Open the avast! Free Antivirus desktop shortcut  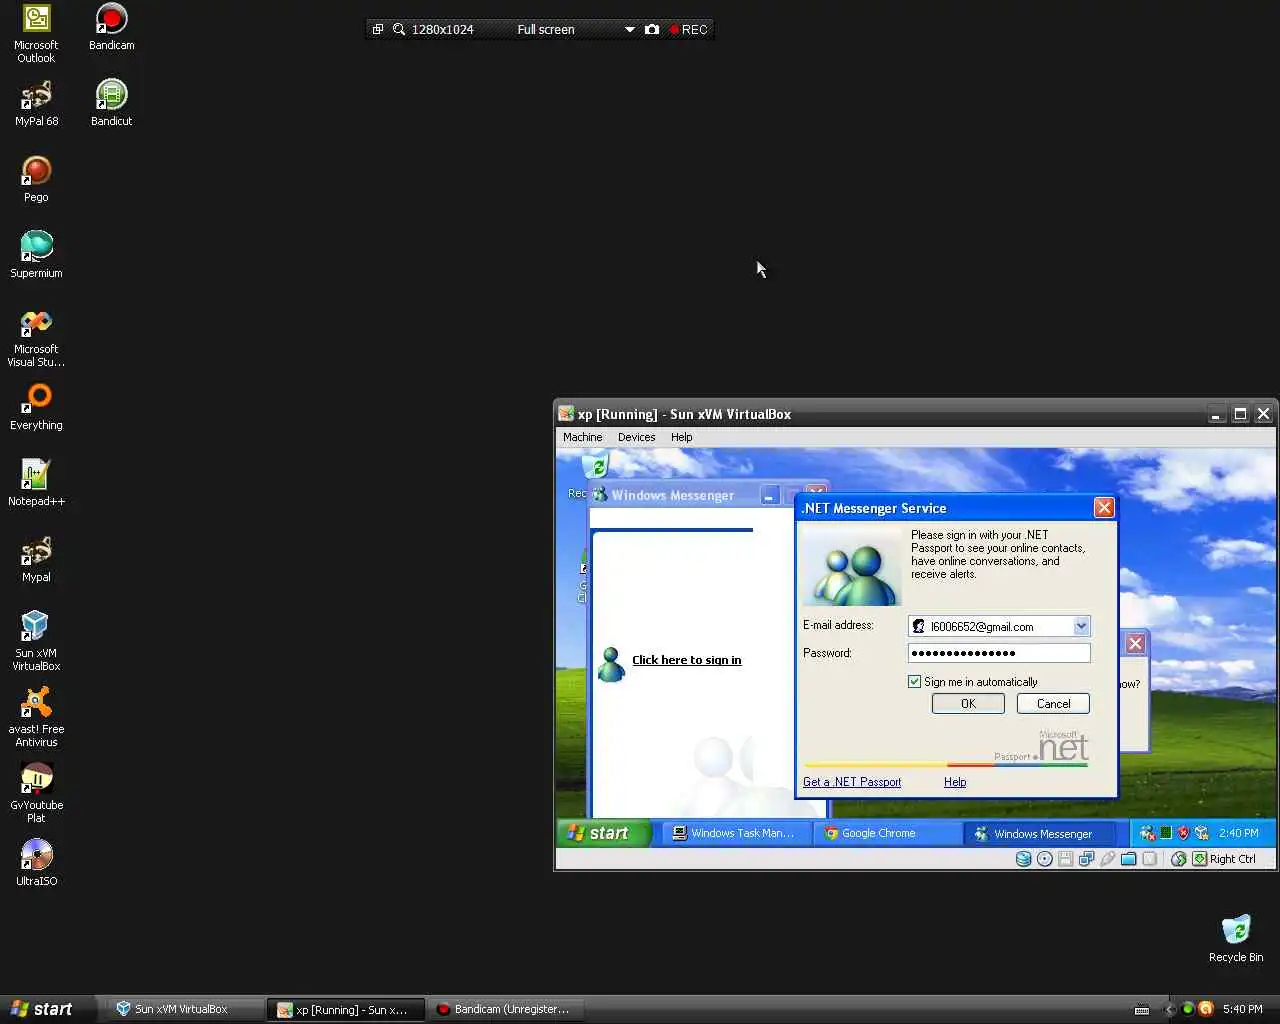[x=36, y=717]
